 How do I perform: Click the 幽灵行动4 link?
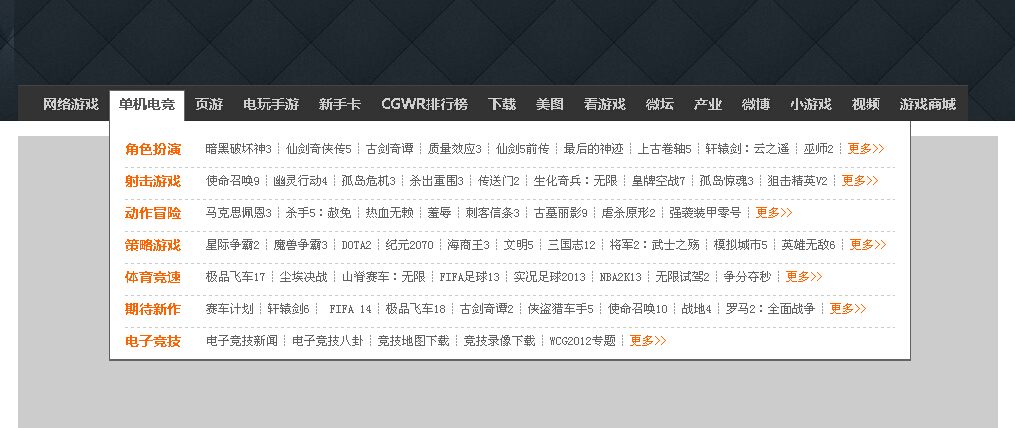300,181
